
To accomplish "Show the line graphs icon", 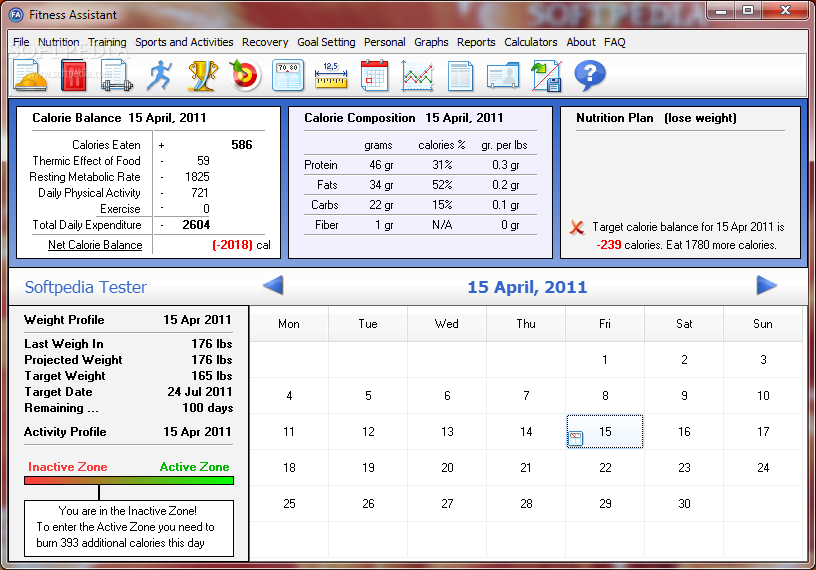I will click(417, 76).
